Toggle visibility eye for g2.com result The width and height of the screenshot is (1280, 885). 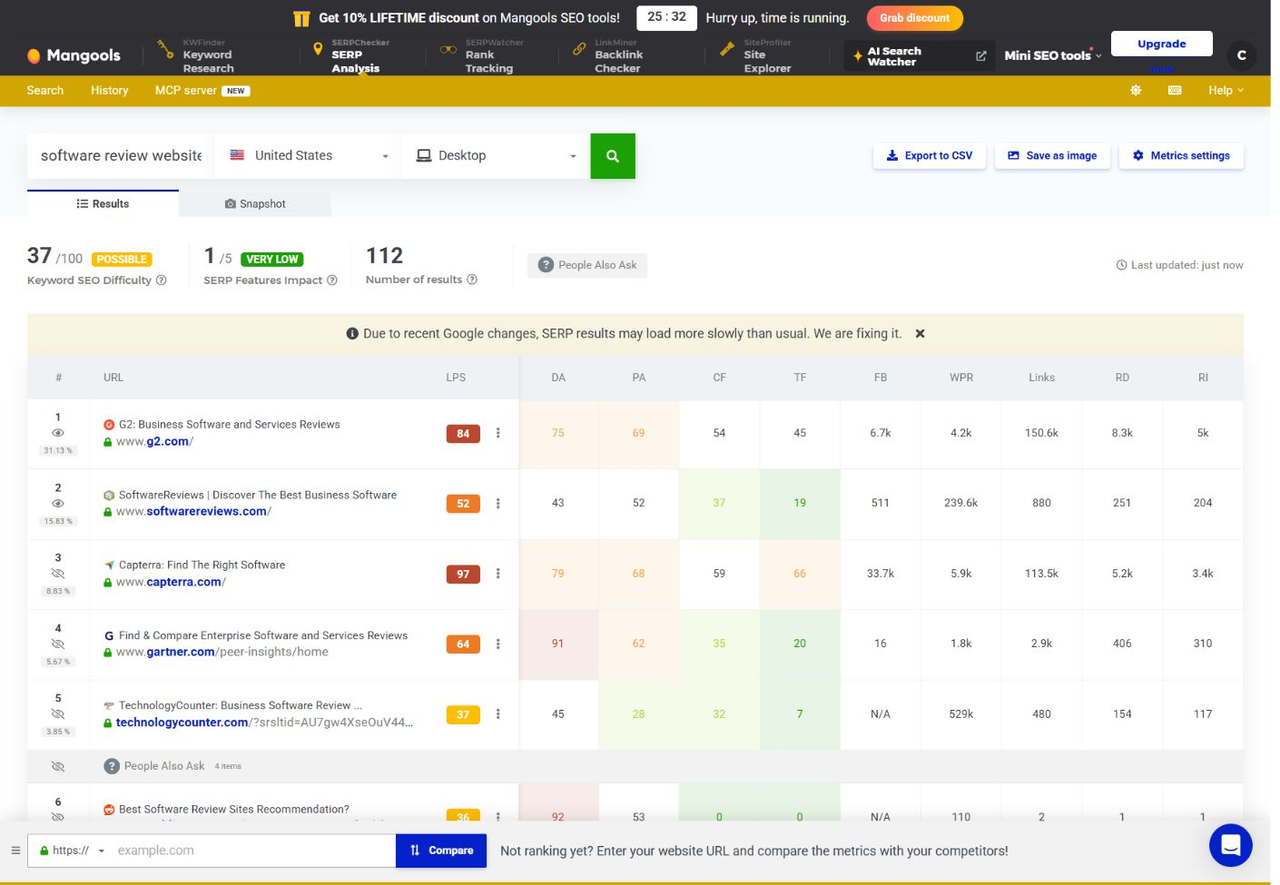[x=58, y=433]
